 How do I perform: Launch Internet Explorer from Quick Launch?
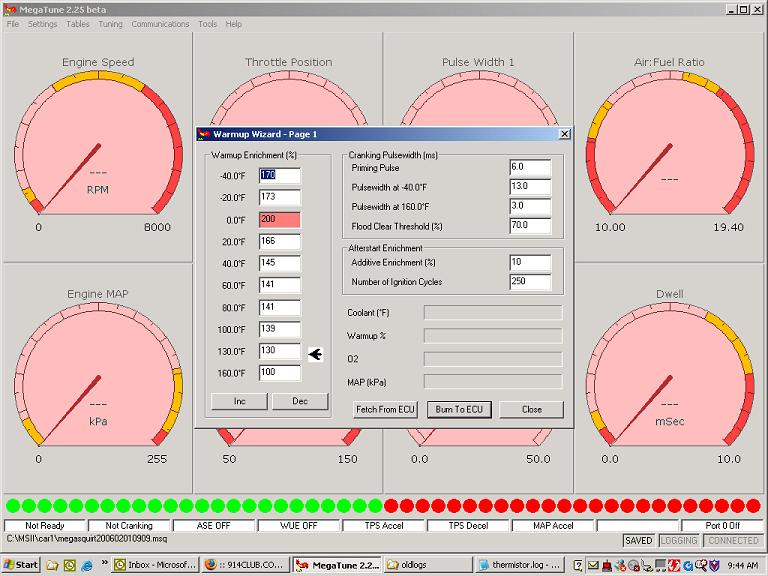point(87,565)
